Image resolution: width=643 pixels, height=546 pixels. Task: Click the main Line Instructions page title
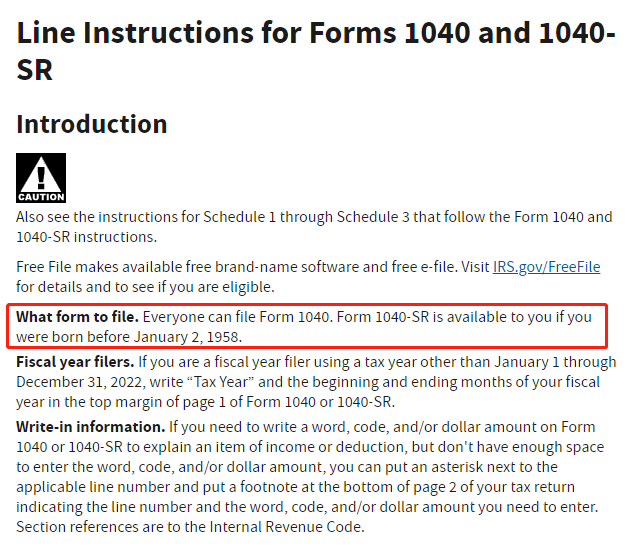click(316, 51)
